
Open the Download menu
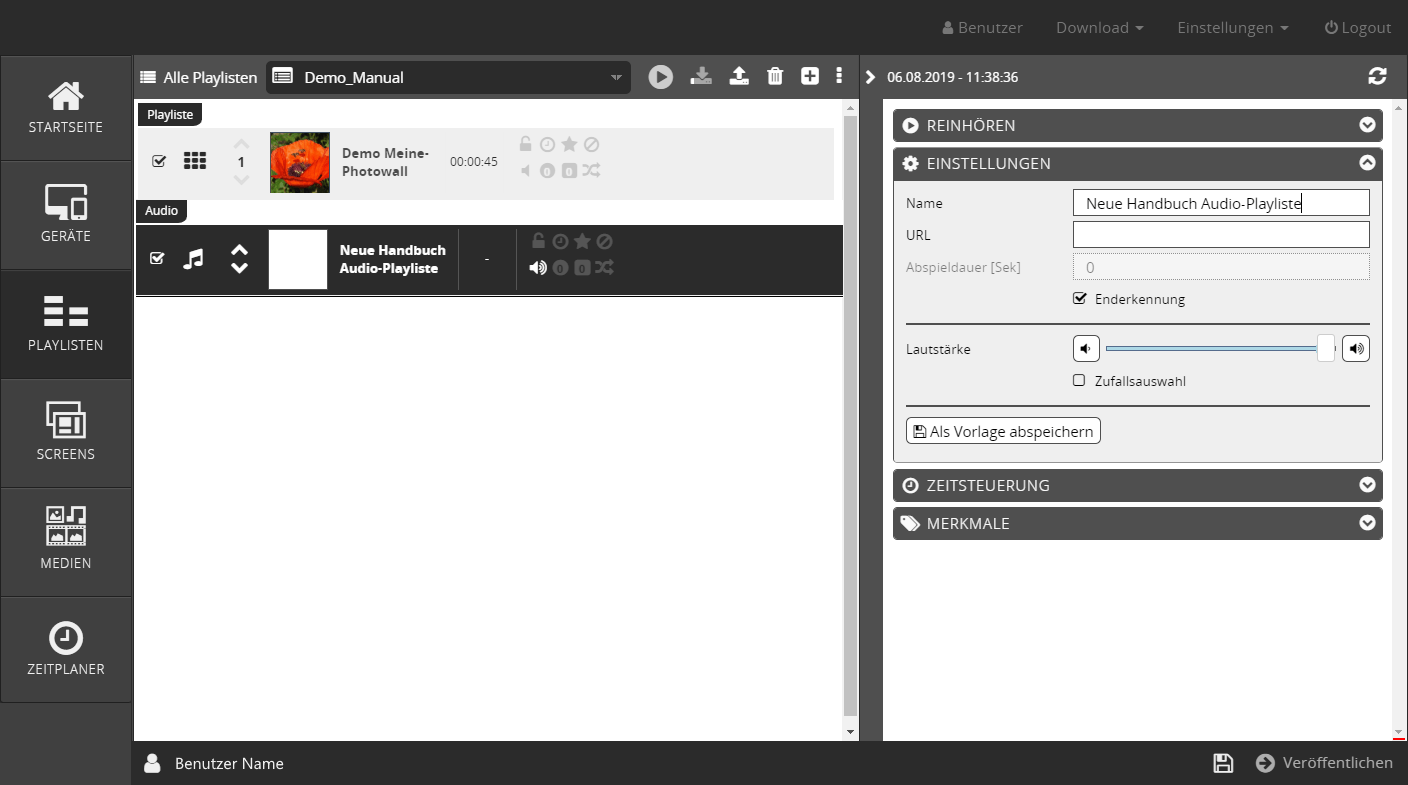1099,28
